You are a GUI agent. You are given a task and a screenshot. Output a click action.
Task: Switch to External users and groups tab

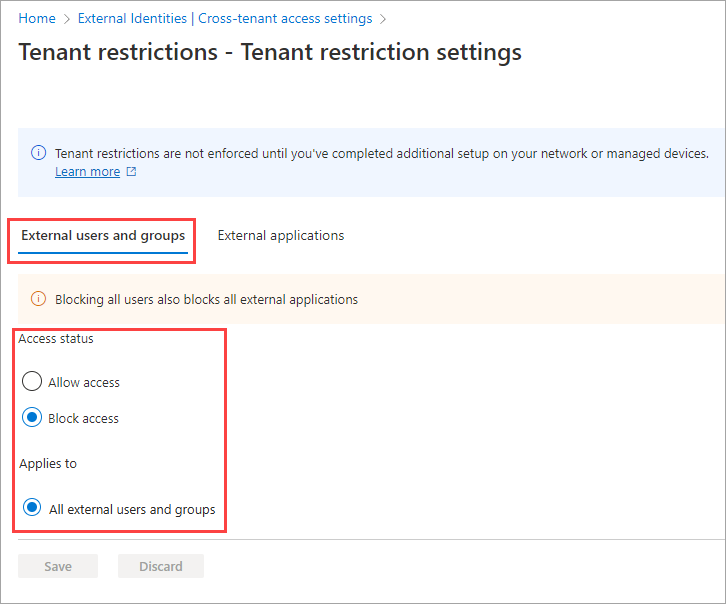(x=103, y=236)
